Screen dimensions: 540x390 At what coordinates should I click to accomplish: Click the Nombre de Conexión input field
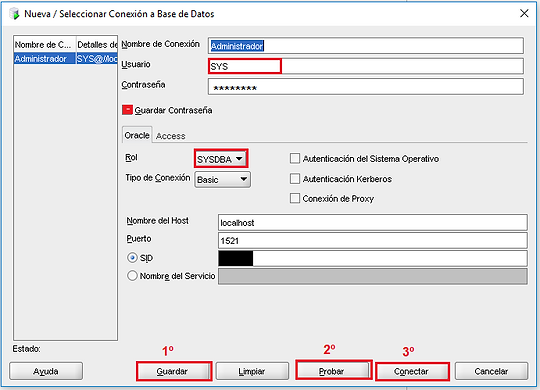pos(366,46)
